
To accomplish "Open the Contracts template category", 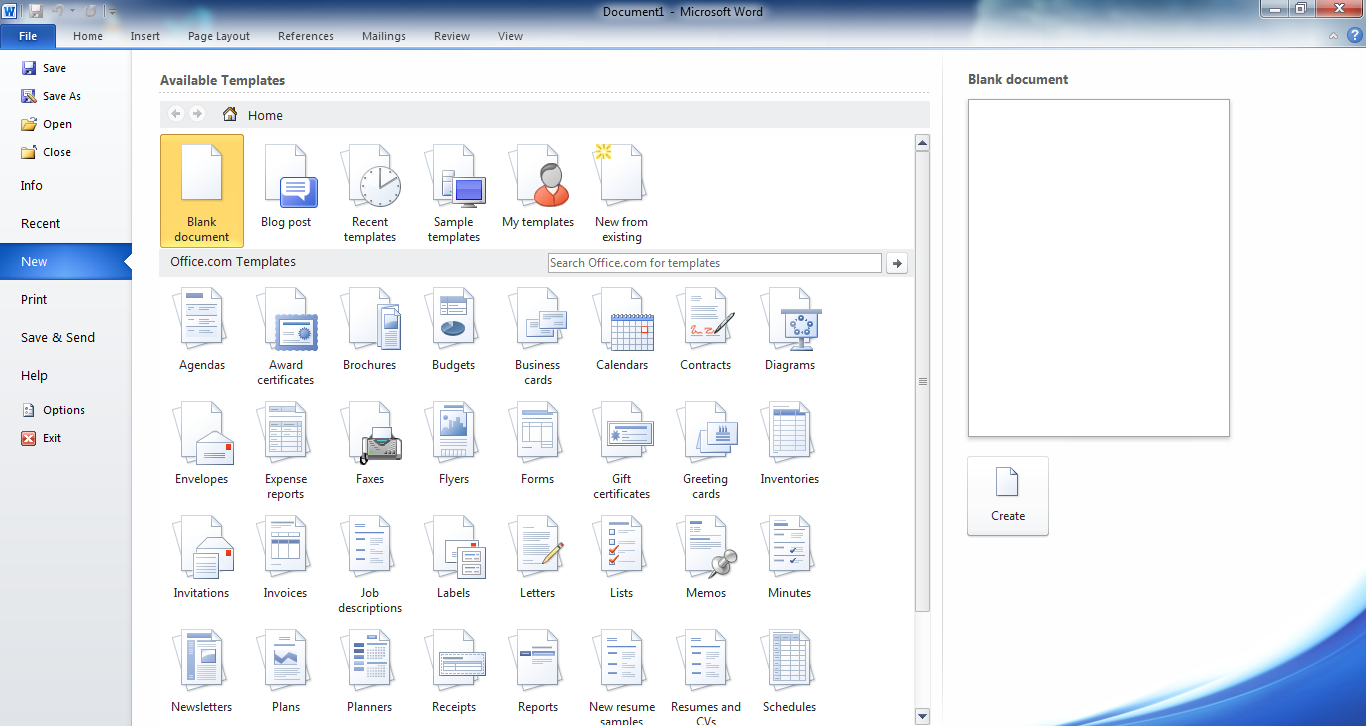I will 706,330.
